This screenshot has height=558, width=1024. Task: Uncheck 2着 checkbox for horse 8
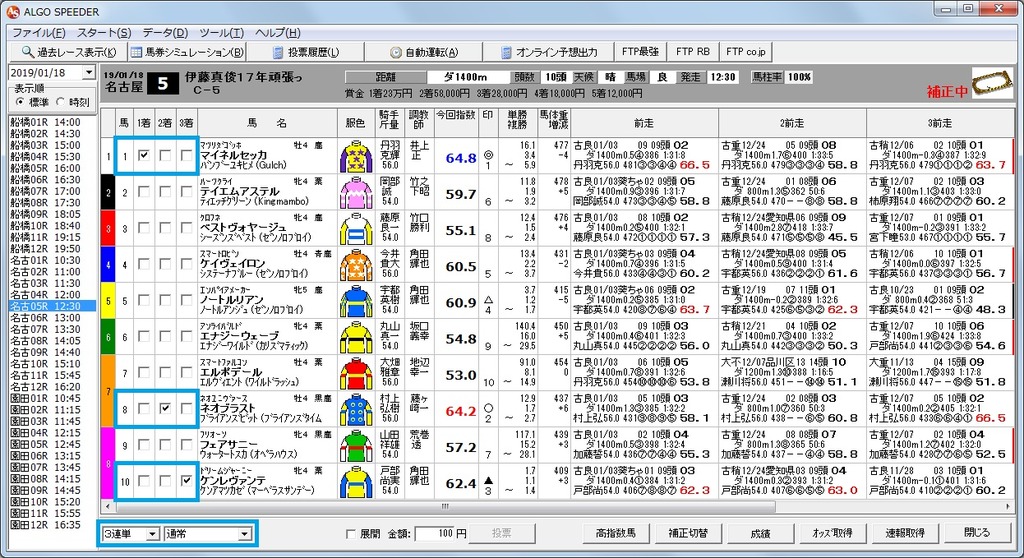[x=165, y=408]
